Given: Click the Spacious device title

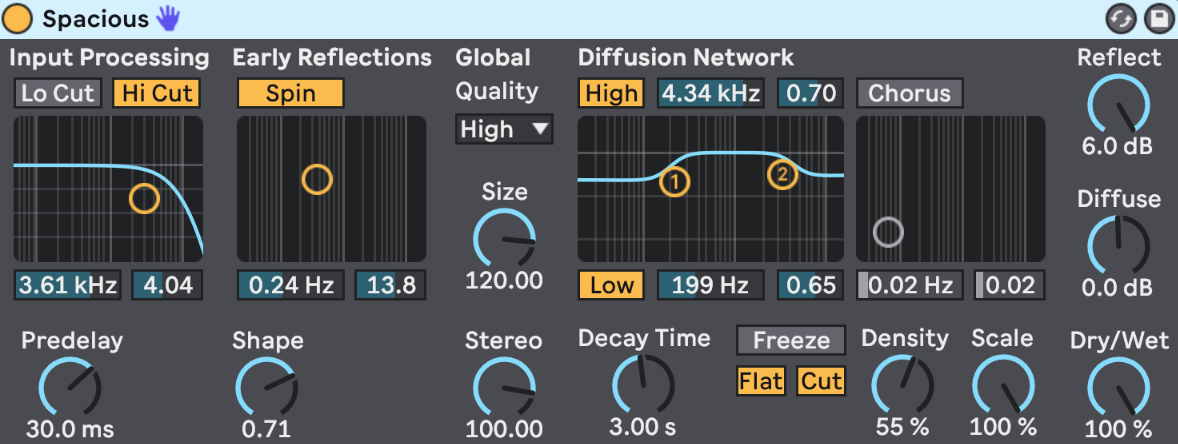Looking at the screenshot, I should (95, 19).
